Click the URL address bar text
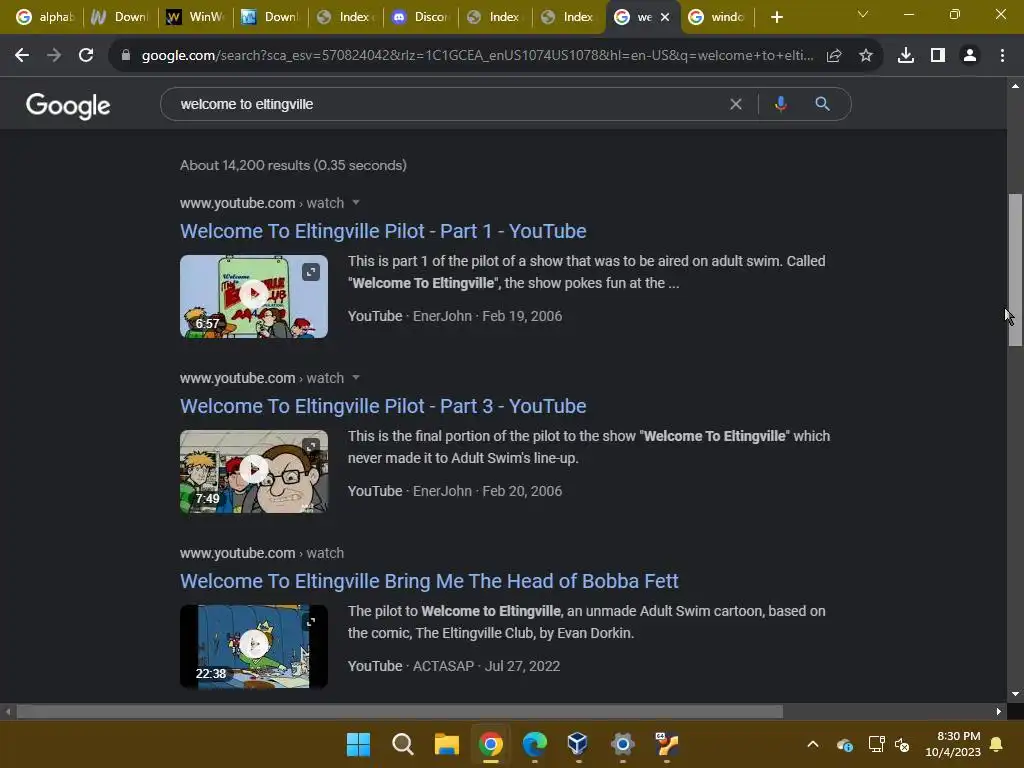This screenshot has height=768, width=1024. 478,56
